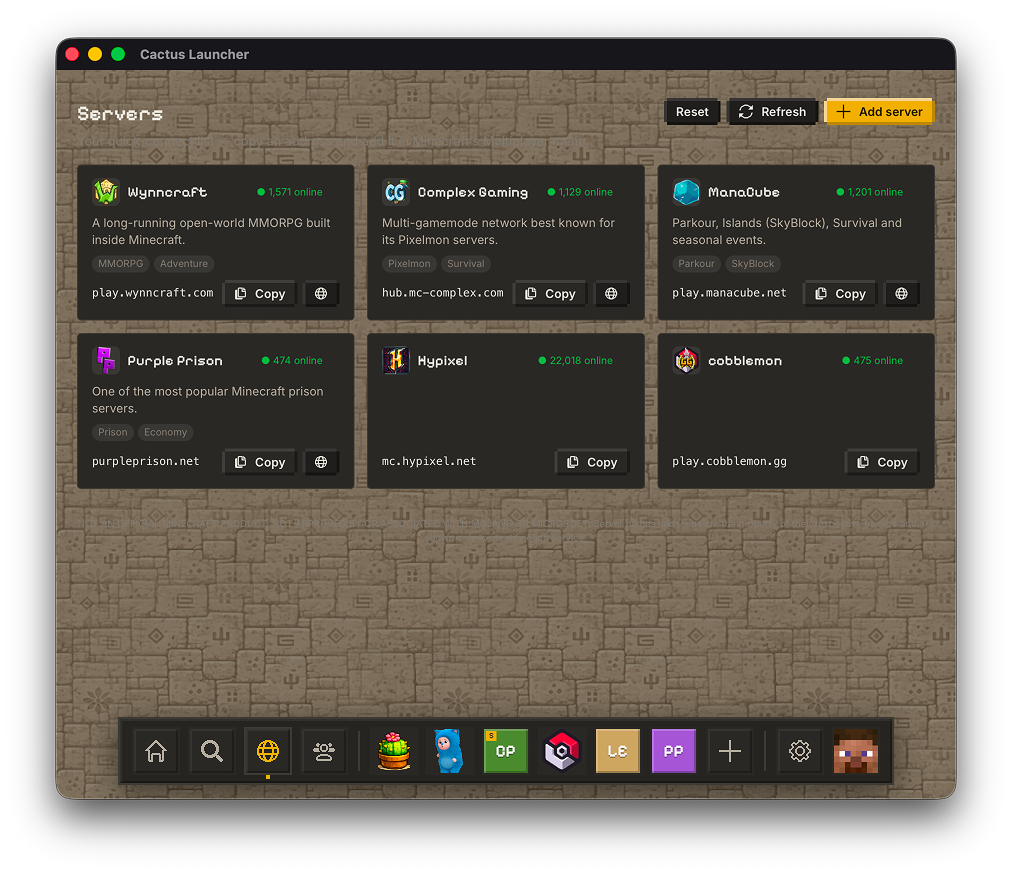The height and width of the screenshot is (873, 1012).
Task: Click the Add server button
Action: pyautogui.click(x=879, y=112)
